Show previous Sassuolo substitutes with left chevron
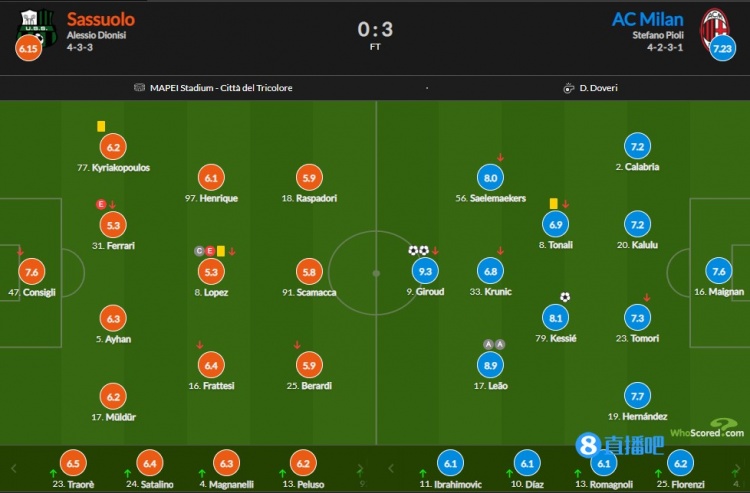The image size is (750, 493). [13, 469]
